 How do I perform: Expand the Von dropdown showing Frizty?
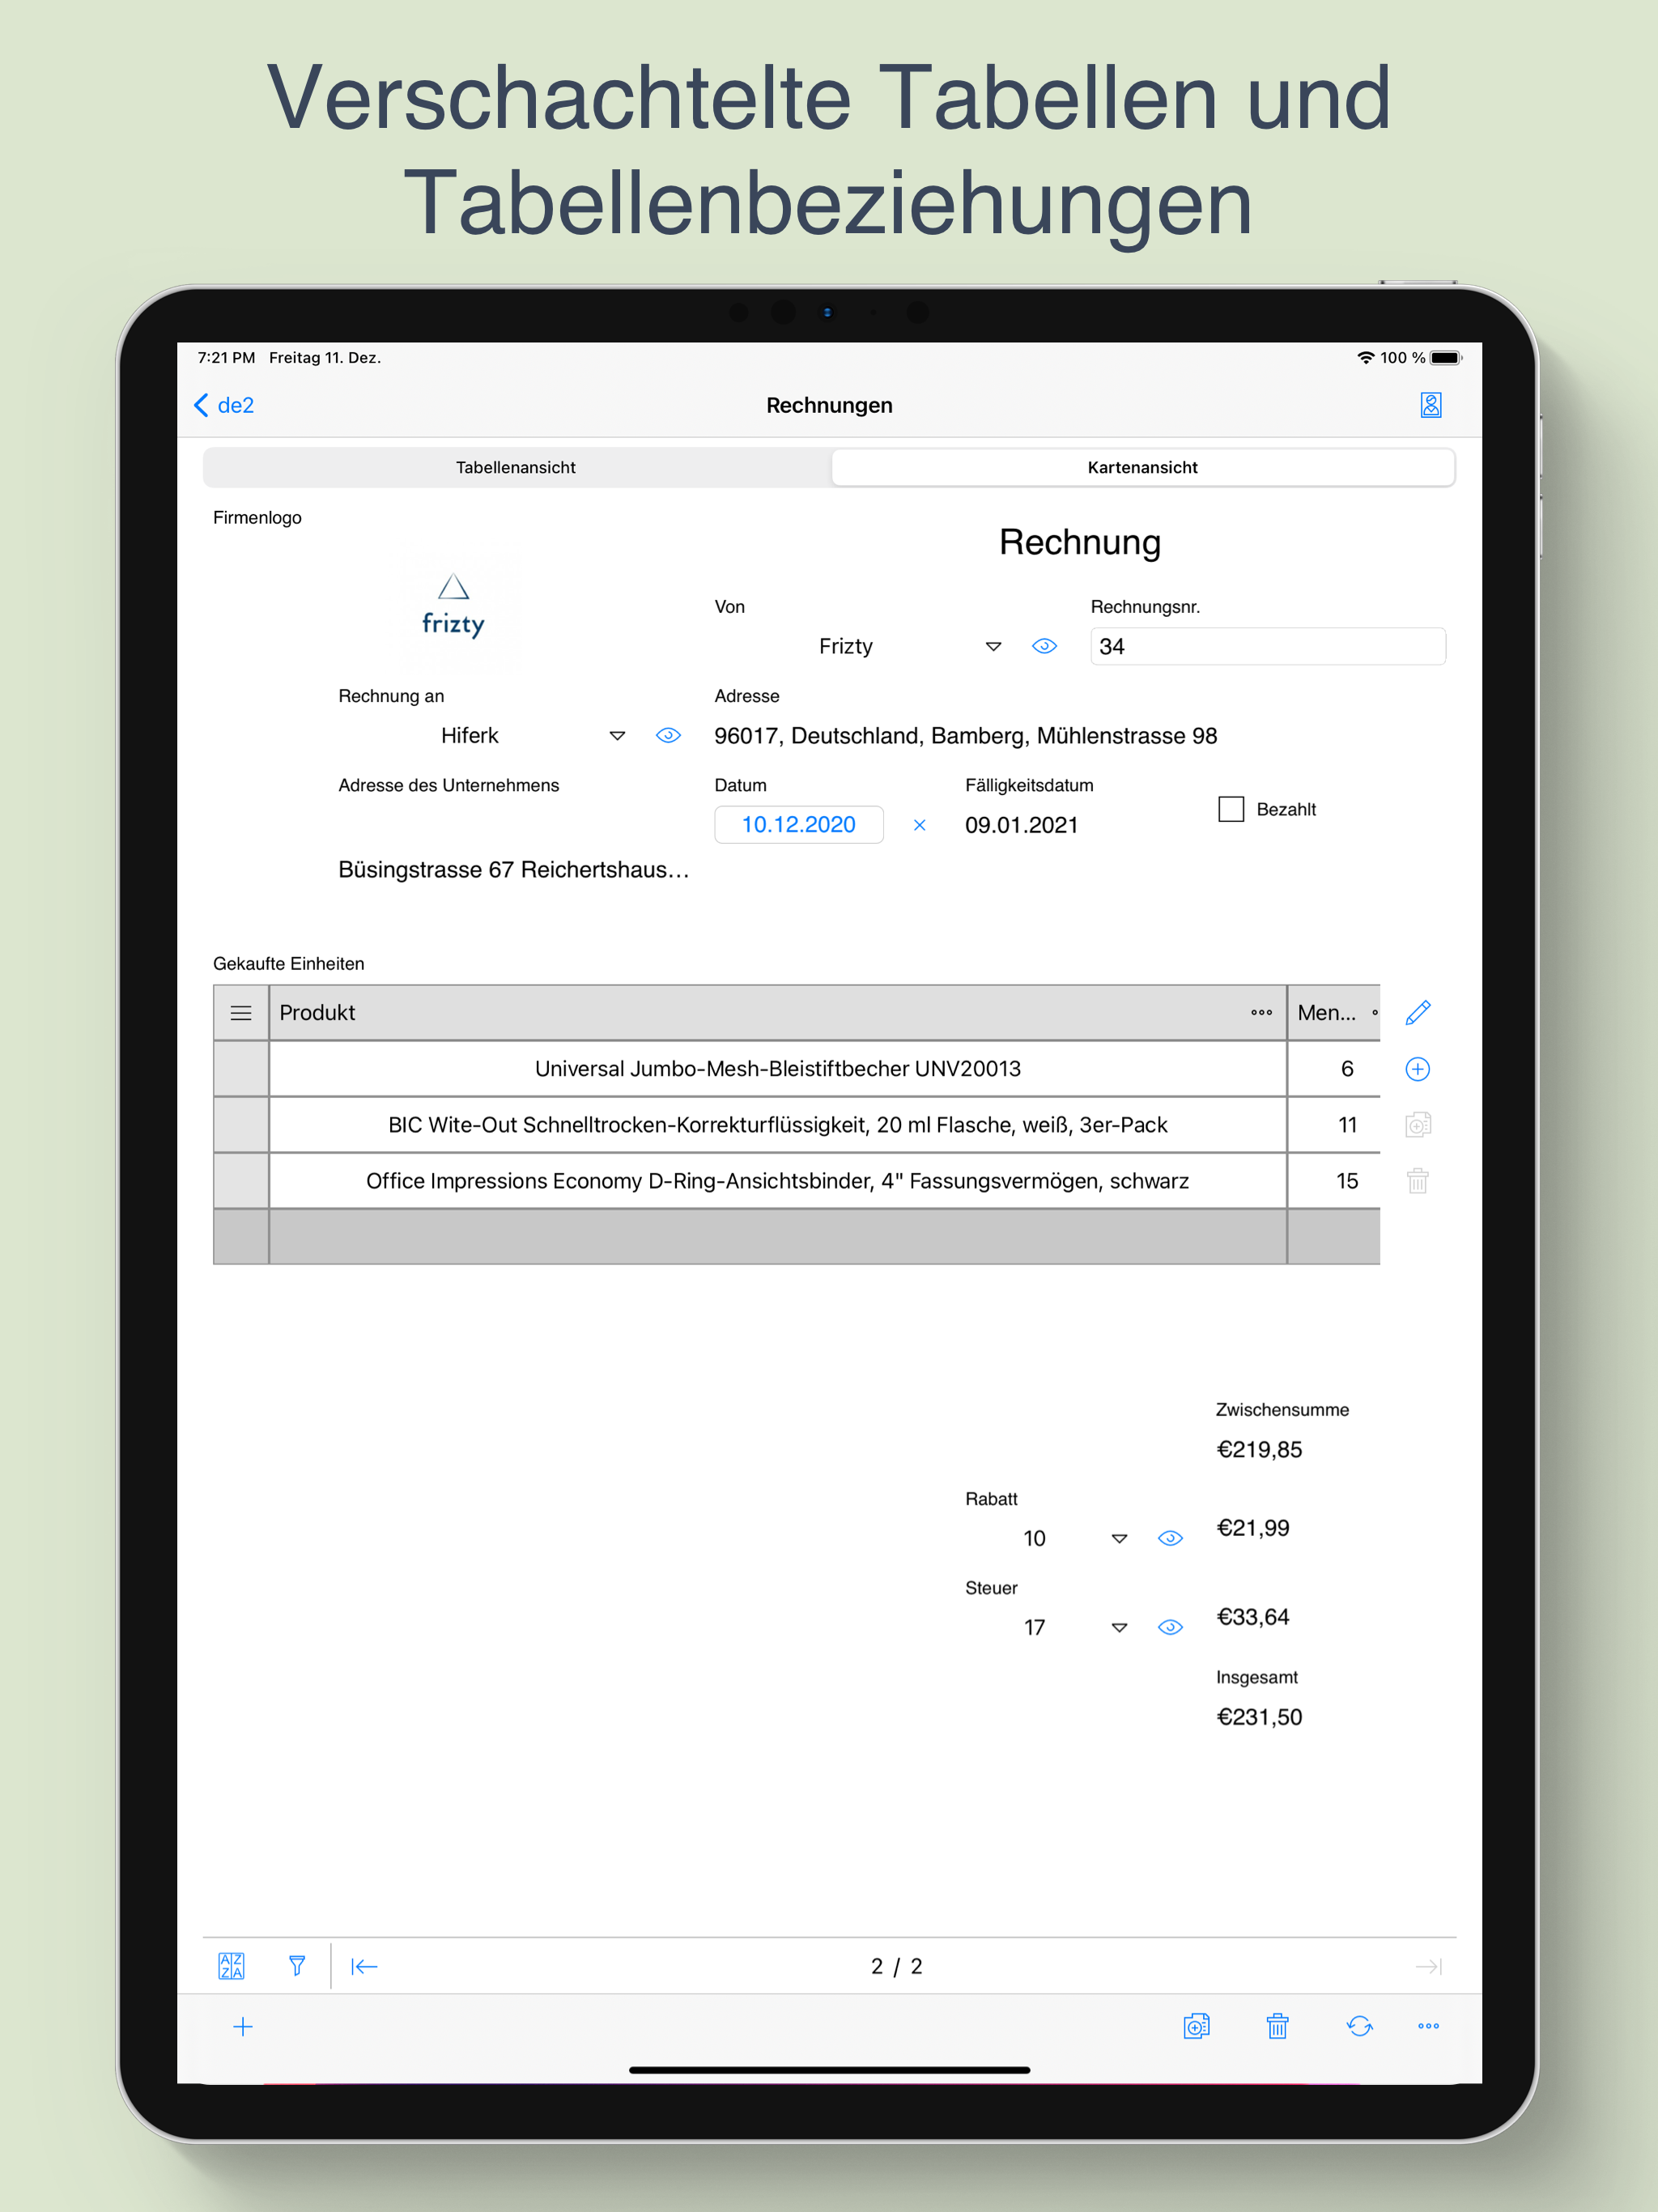(x=993, y=647)
